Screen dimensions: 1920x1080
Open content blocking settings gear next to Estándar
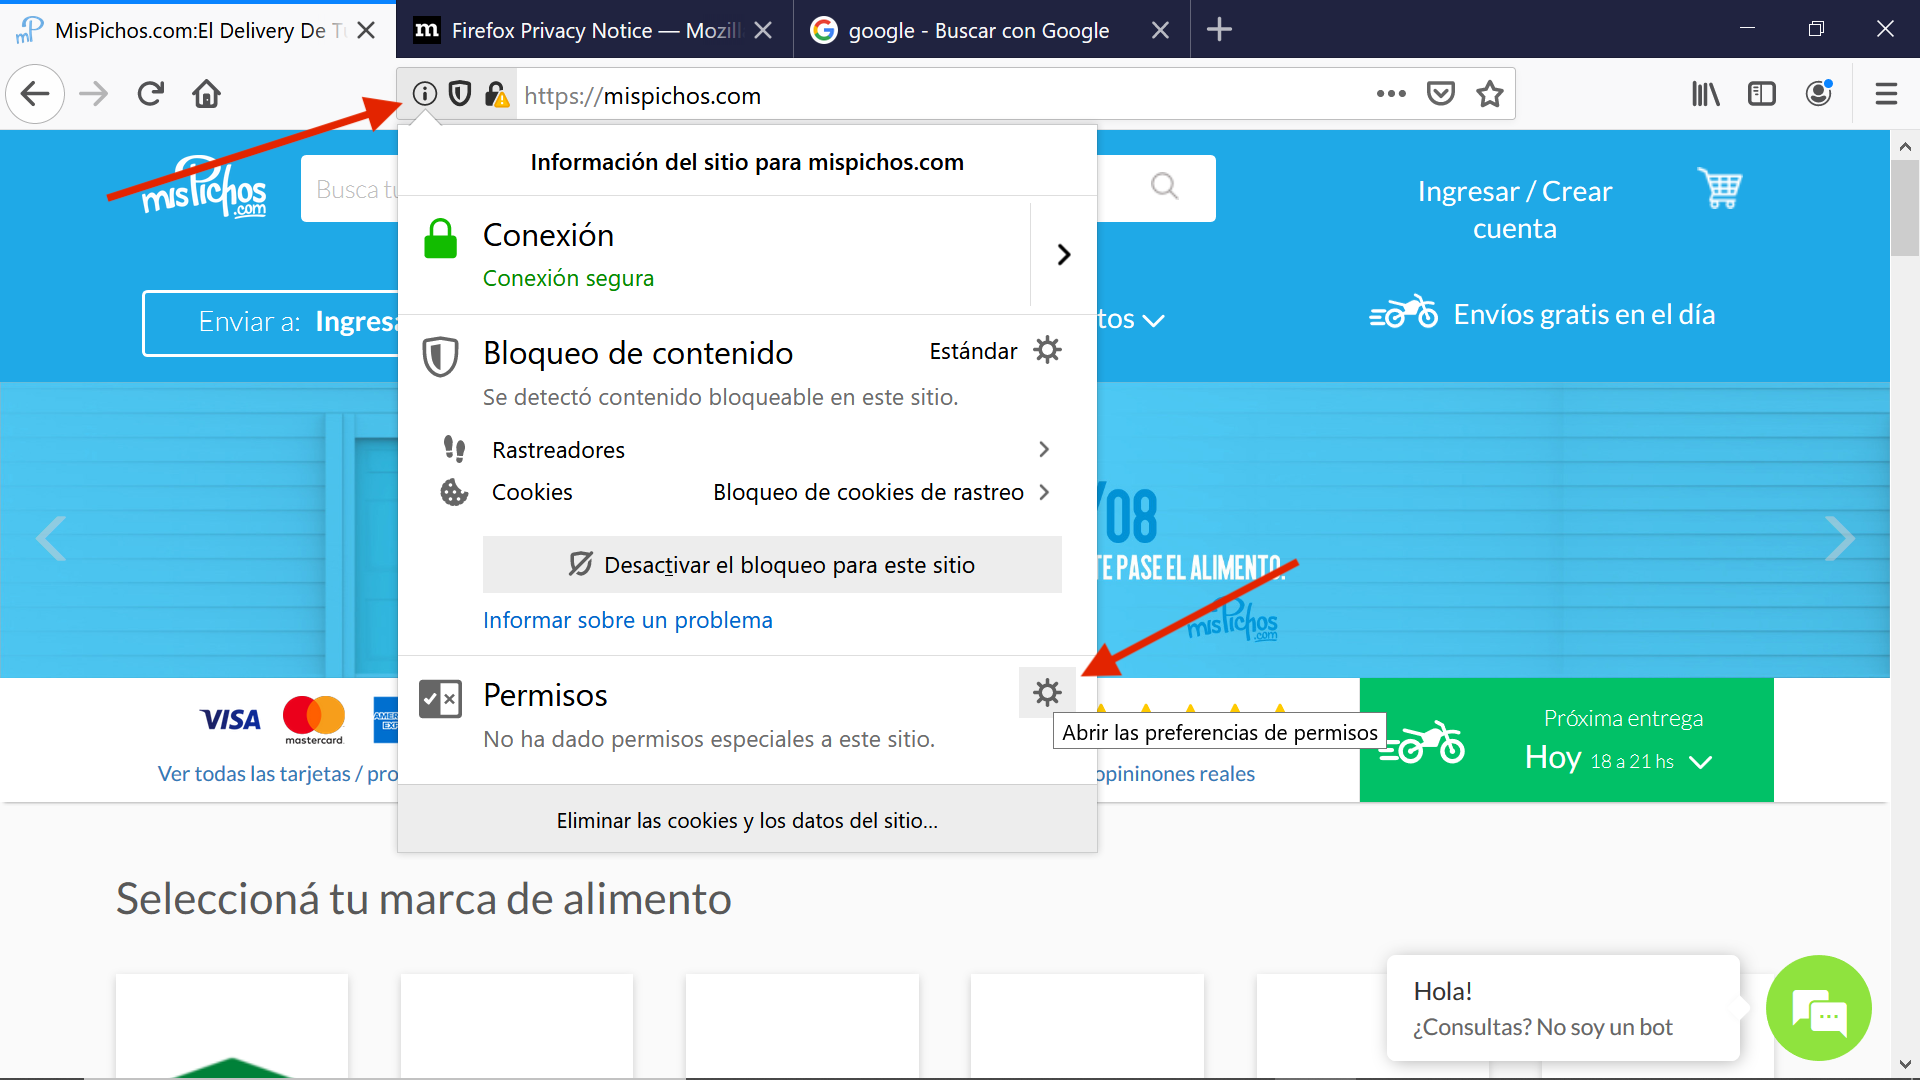(1047, 350)
